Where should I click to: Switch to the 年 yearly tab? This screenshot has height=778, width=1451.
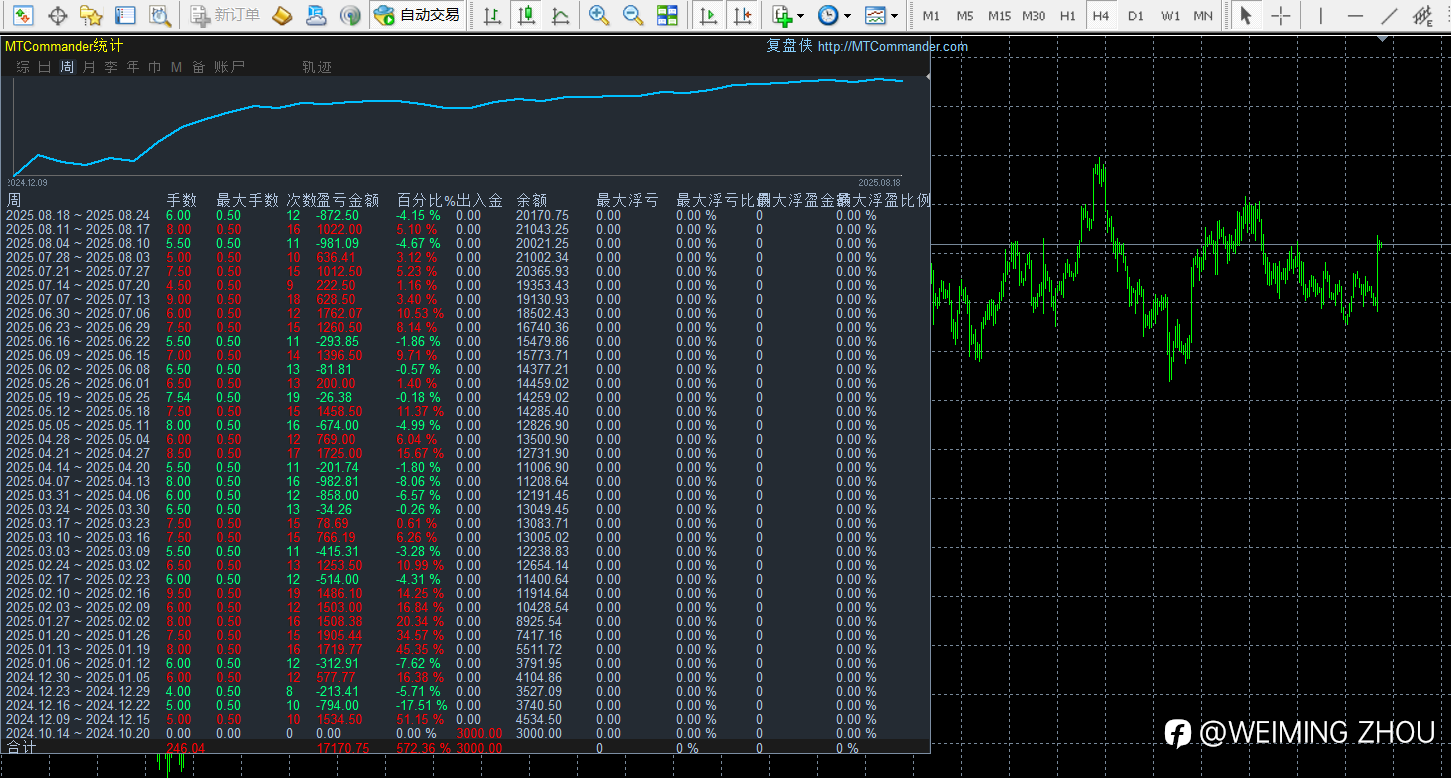point(133,67)
